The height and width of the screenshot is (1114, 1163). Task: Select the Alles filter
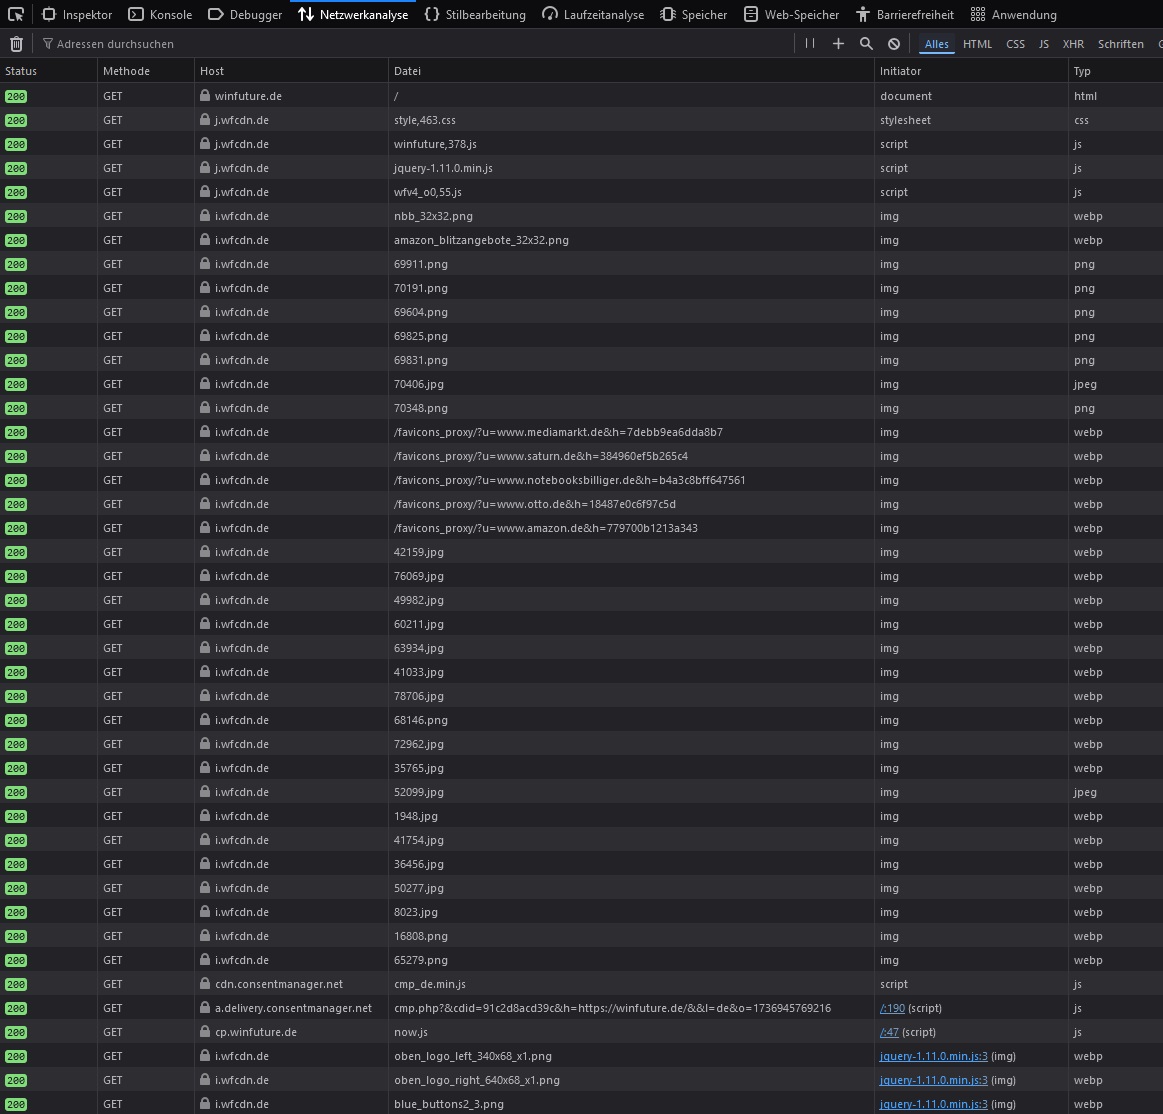(x=936, y=44)
